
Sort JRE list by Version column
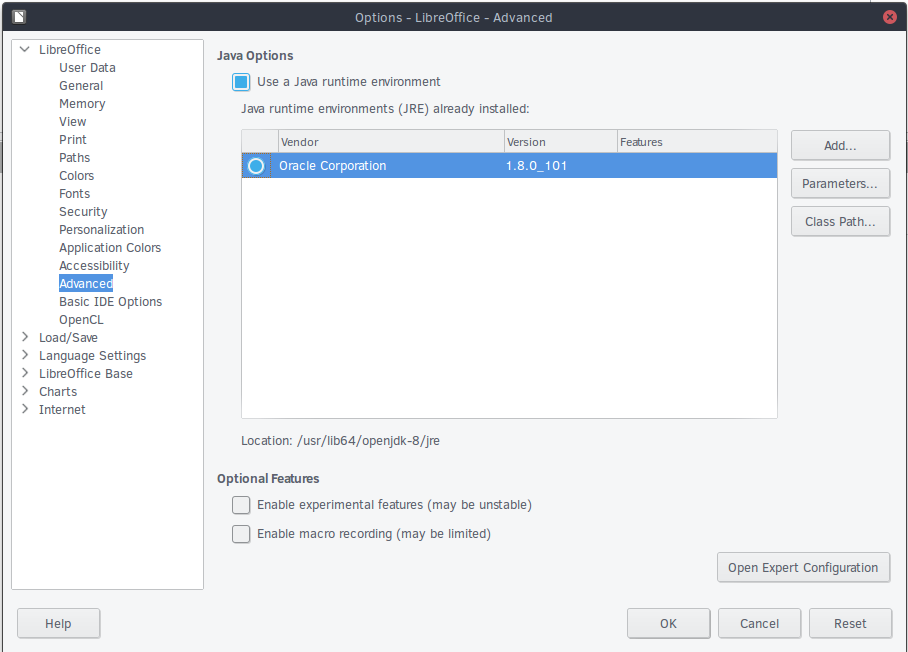[x=561, y=142]
